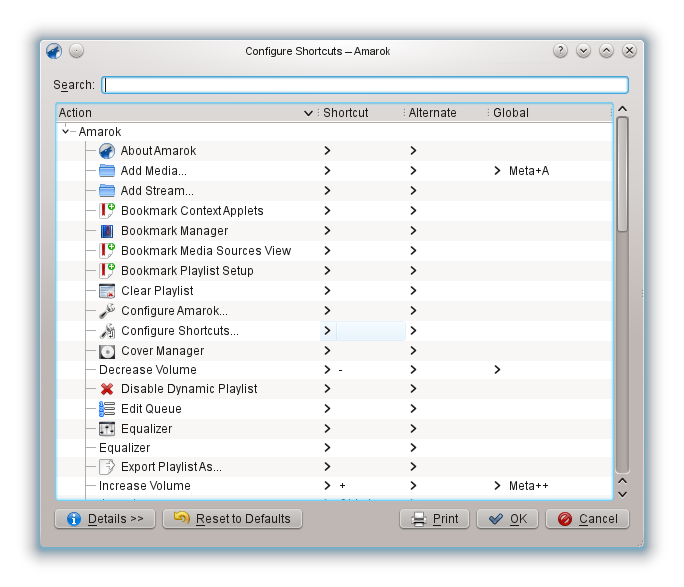Select the Bookmark Manager row text
The height and width of the screenshot is (587, 684).
coord(174,231)
